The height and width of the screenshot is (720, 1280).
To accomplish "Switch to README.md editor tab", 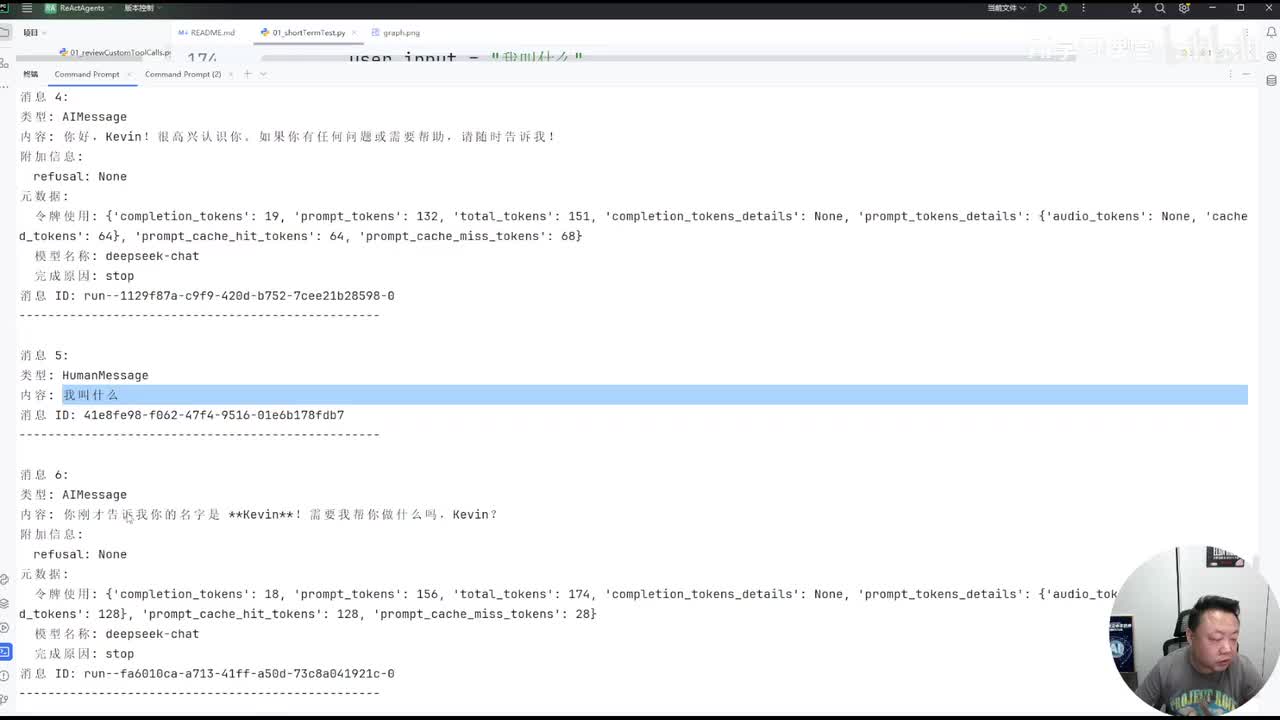I will [x=206, y=32].
